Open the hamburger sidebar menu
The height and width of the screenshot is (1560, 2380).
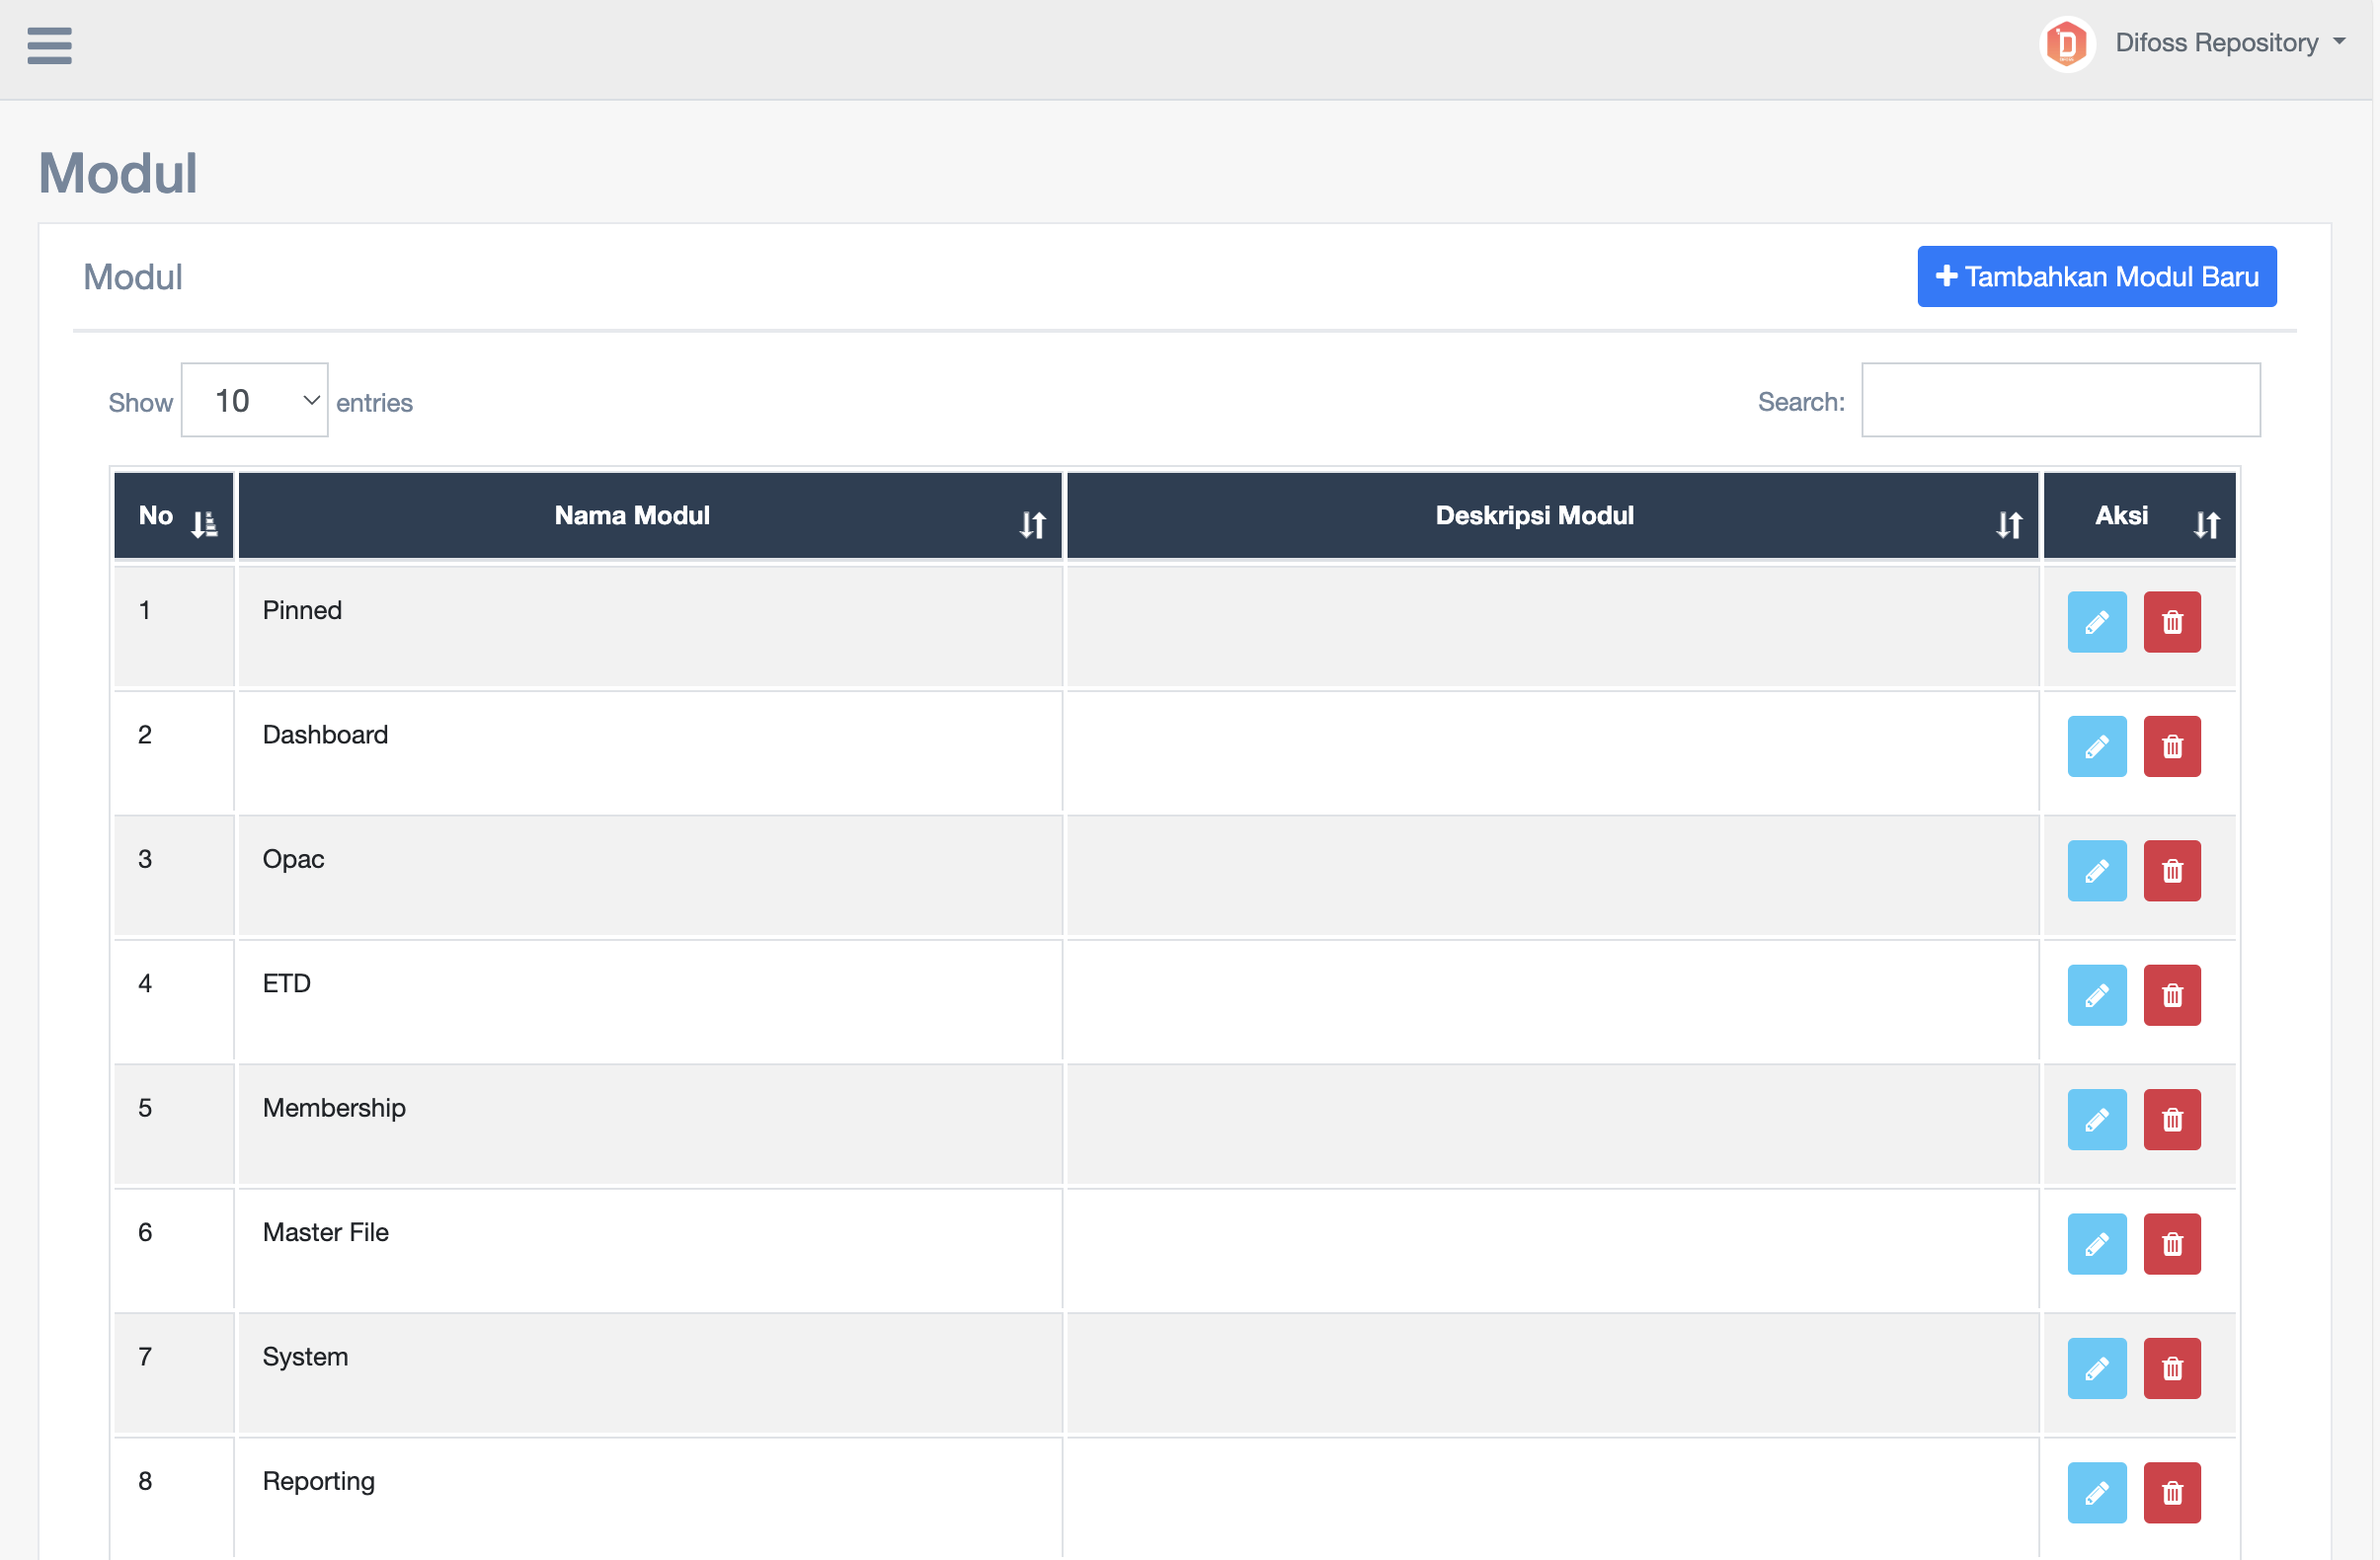click(49, 45)
